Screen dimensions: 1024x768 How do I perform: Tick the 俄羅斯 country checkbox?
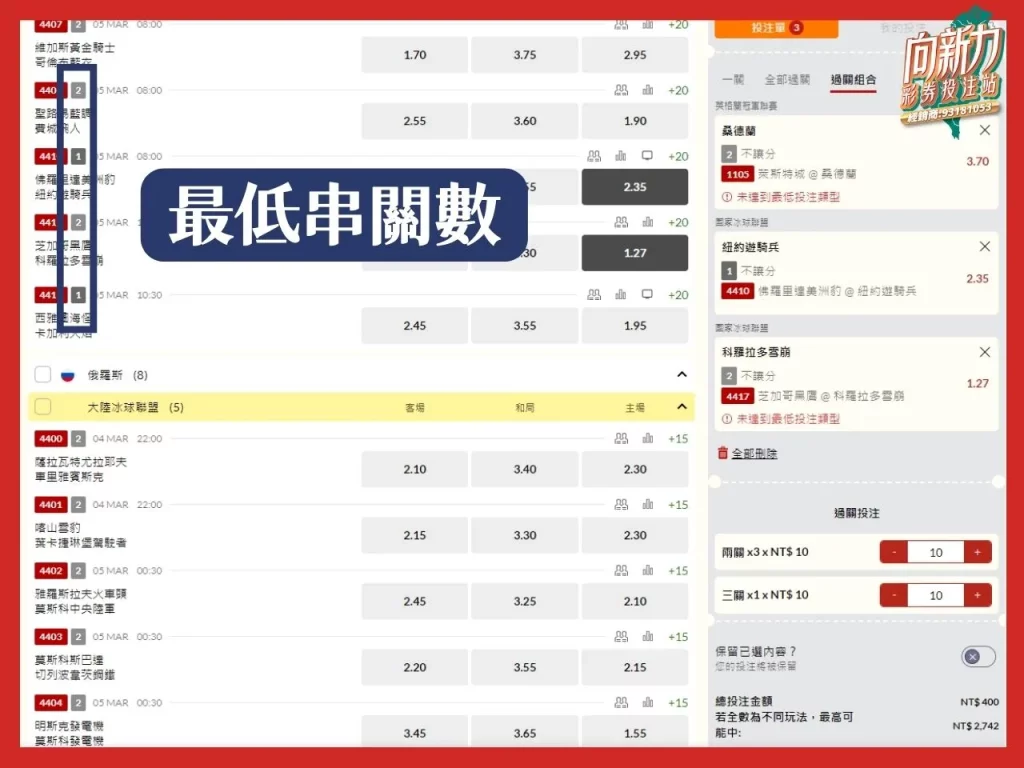coord(42,375)
